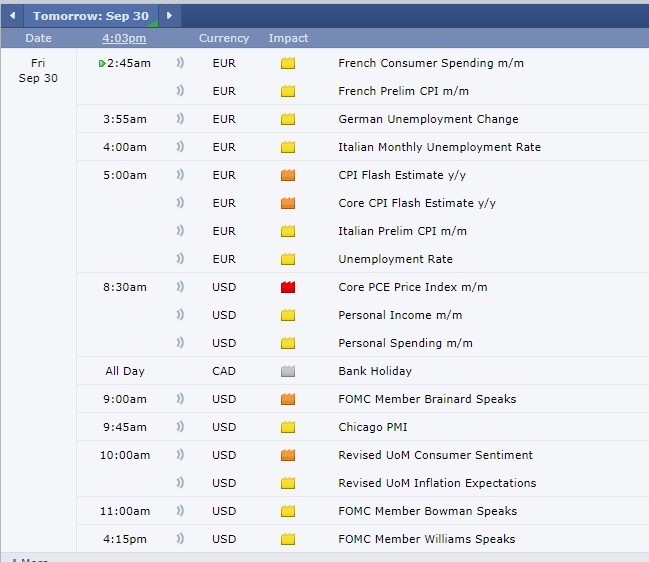649x562 pixels.
Task: Click orange impact icon for CPI Flash Estimate
Action: tap(288, 175)
